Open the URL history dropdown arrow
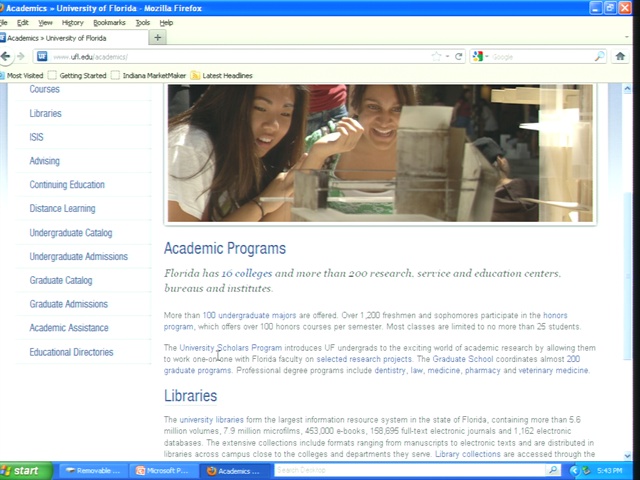 point(448,56)
